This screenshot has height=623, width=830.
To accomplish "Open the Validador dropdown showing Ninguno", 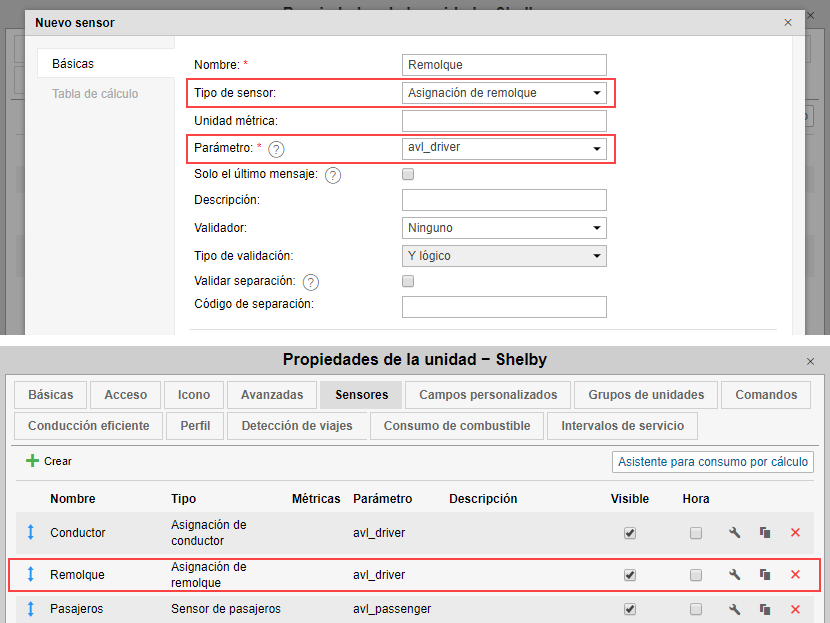I will [504, 228].
